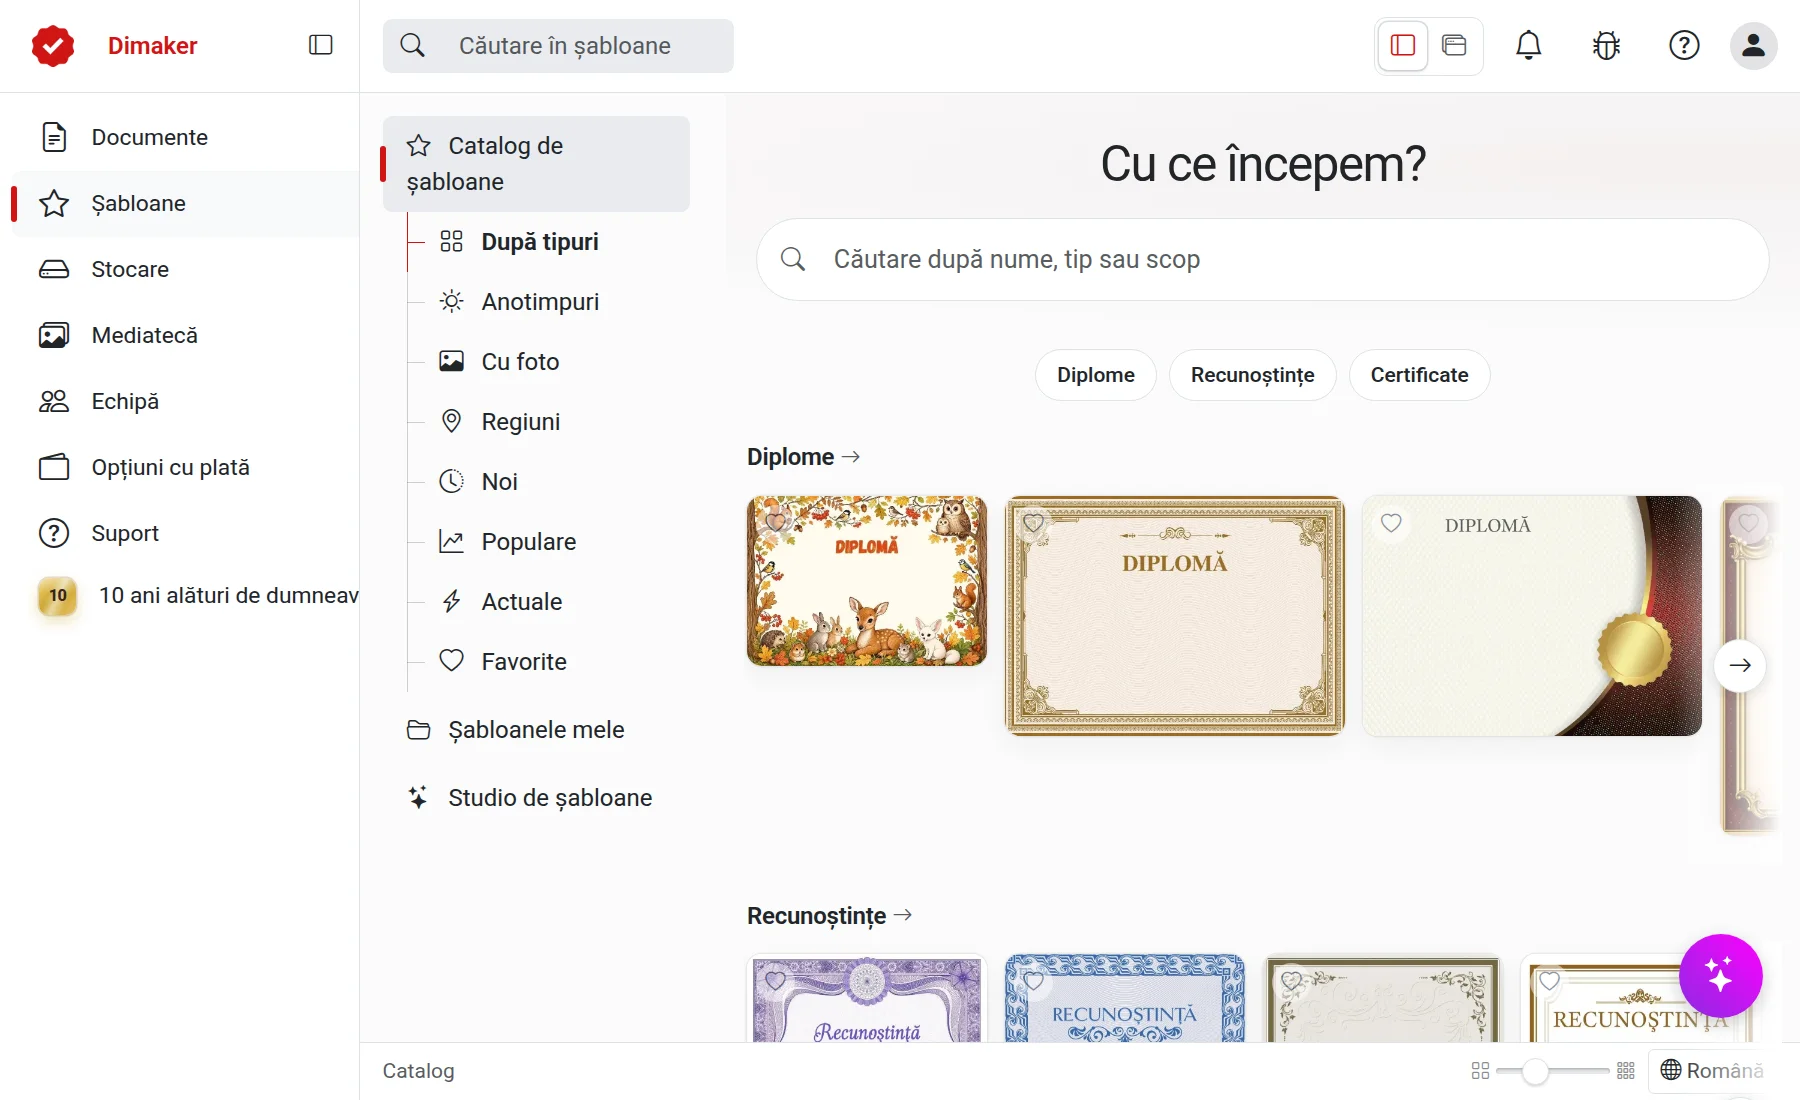
Task: Open the help question mark icon
Action: 1684,45
